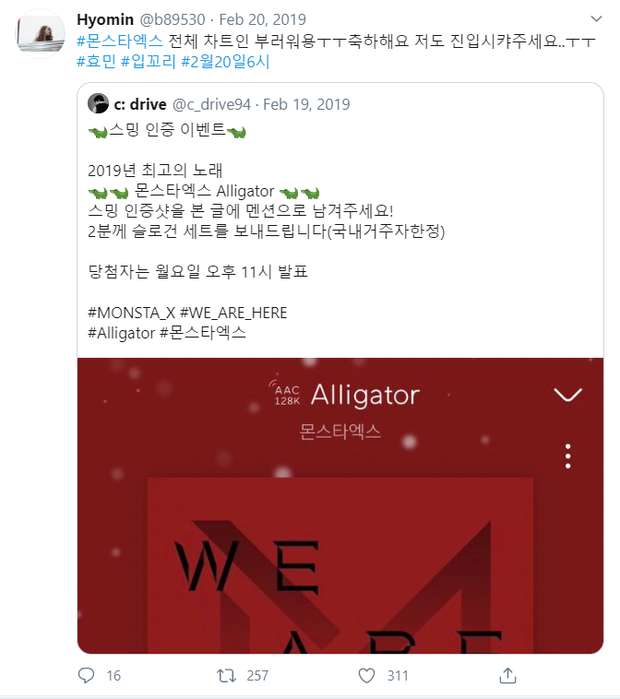Image resolution: width=620 pixels, height=699 pixels.
Task: Open the Feb 20, 2019 timestamp
Action: click(x=263, y=19)
